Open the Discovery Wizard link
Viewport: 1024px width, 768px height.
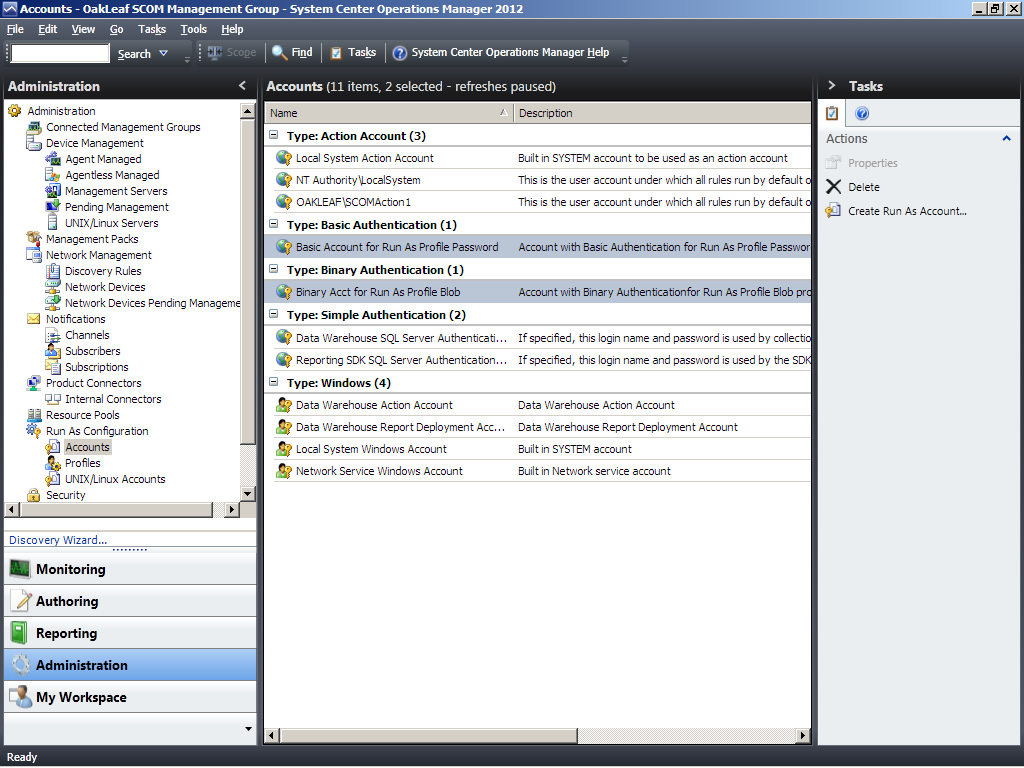click(57, 540)
